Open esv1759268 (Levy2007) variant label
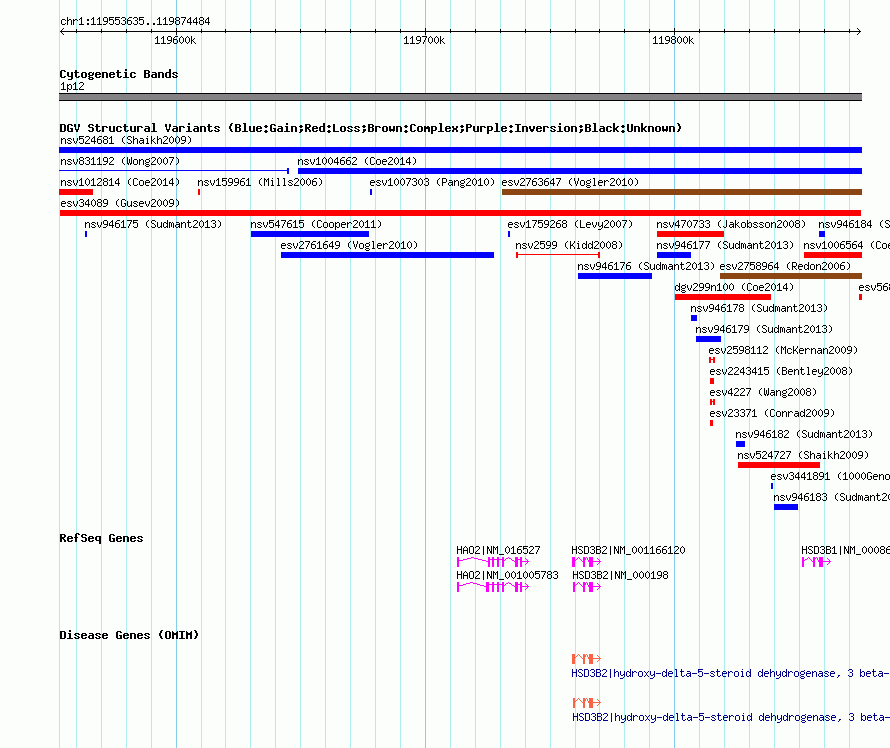 570,224
